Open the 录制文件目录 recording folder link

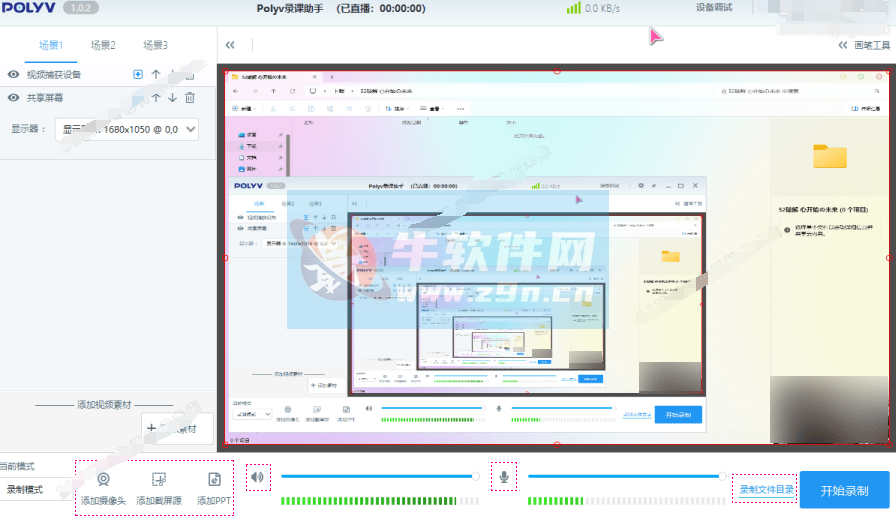766,490
